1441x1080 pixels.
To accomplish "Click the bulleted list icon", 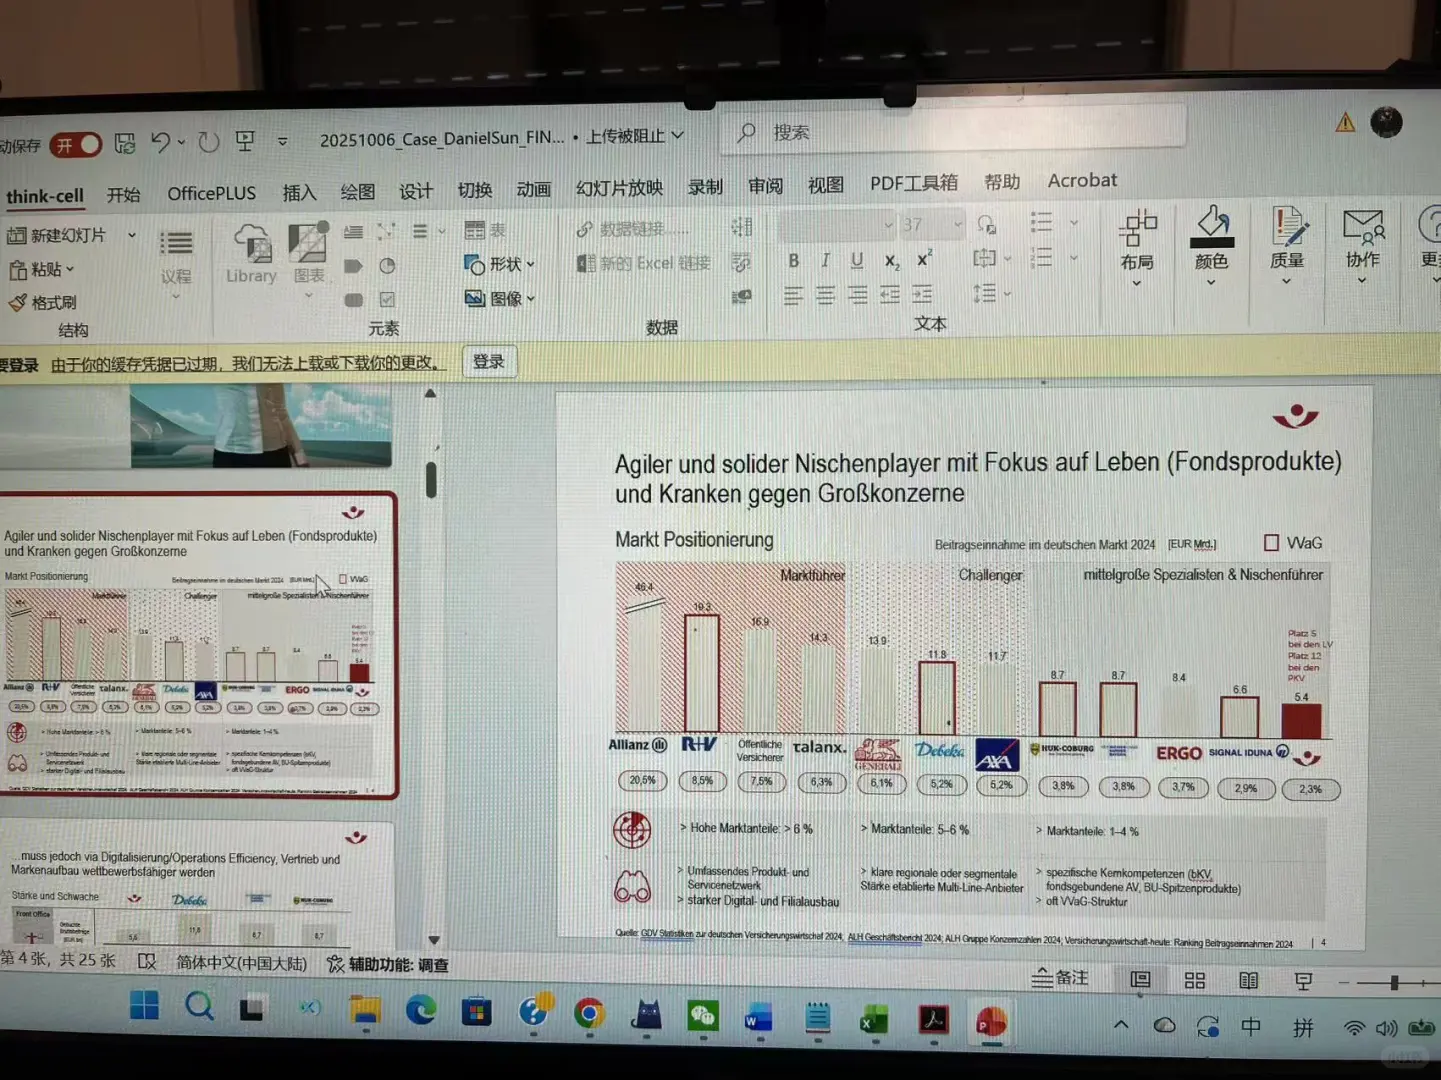I will coord(1041,221).
